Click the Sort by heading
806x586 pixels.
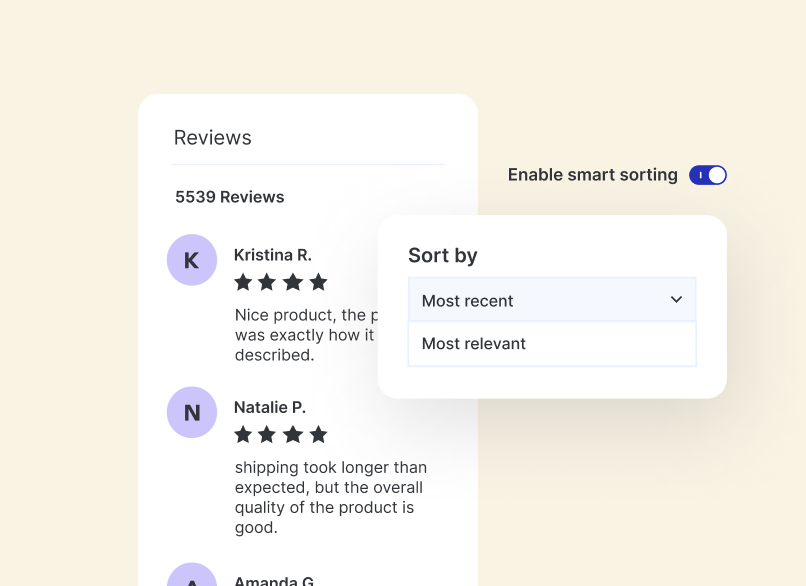click(443, 256)
